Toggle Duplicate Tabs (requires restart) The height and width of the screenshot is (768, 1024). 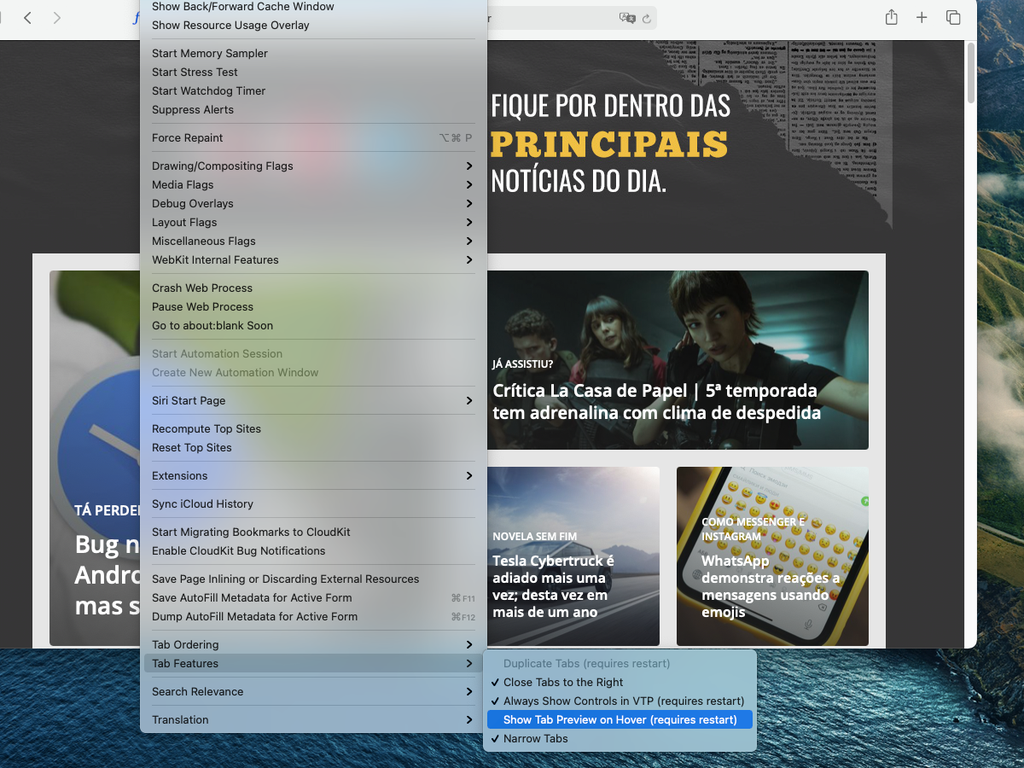[620, 664]
